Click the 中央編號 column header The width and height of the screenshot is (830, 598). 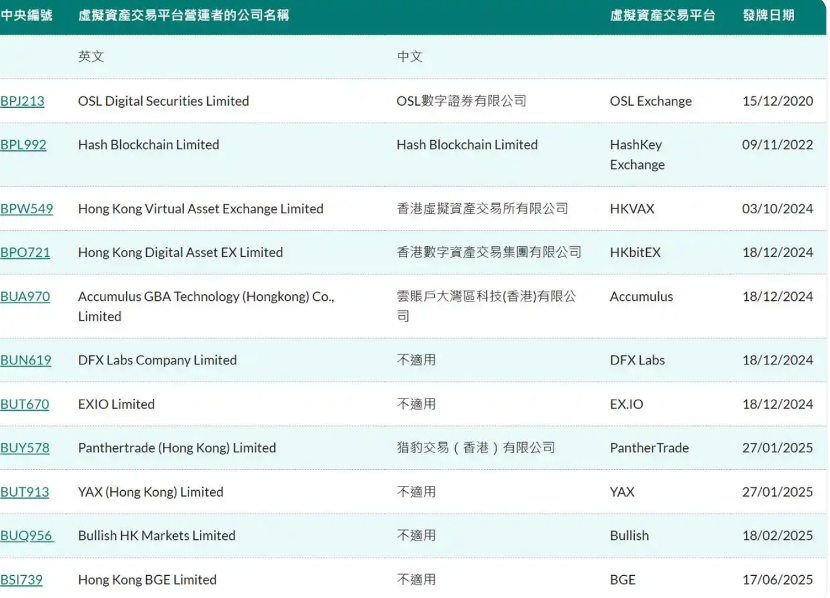tap(26, 15)
